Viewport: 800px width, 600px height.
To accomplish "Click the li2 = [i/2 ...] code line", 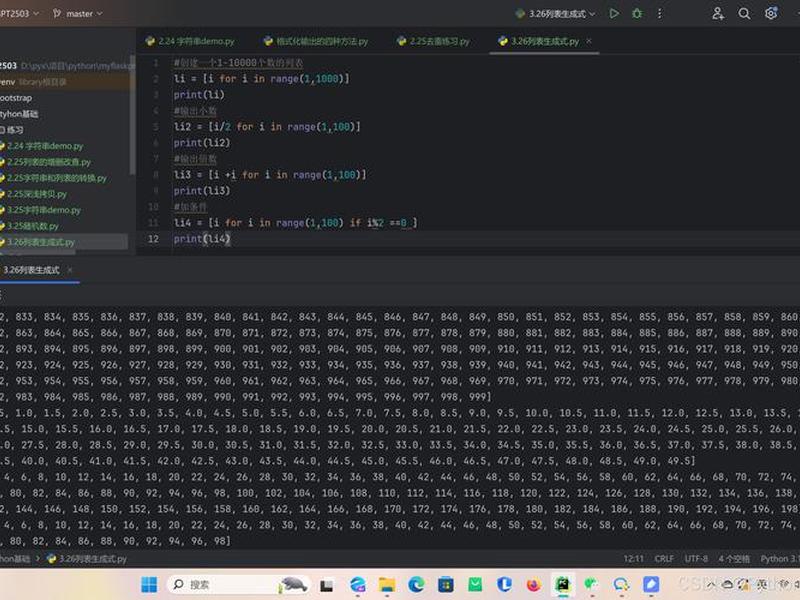I will coord(267,127).
